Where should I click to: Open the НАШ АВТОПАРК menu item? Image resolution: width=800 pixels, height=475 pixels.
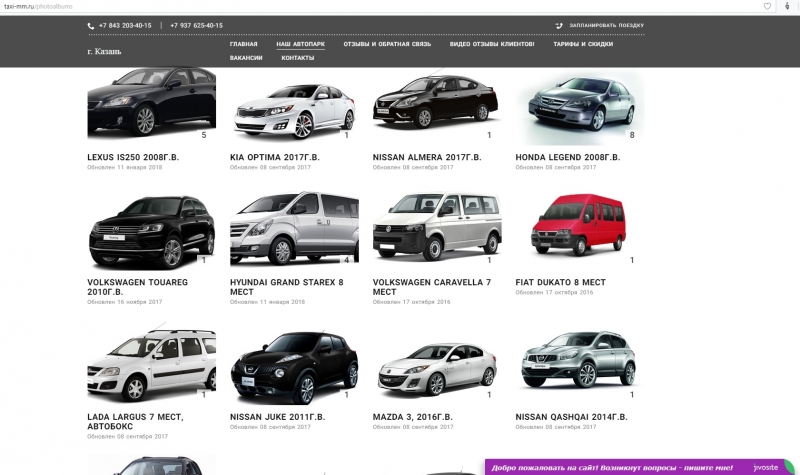point(301,44)
